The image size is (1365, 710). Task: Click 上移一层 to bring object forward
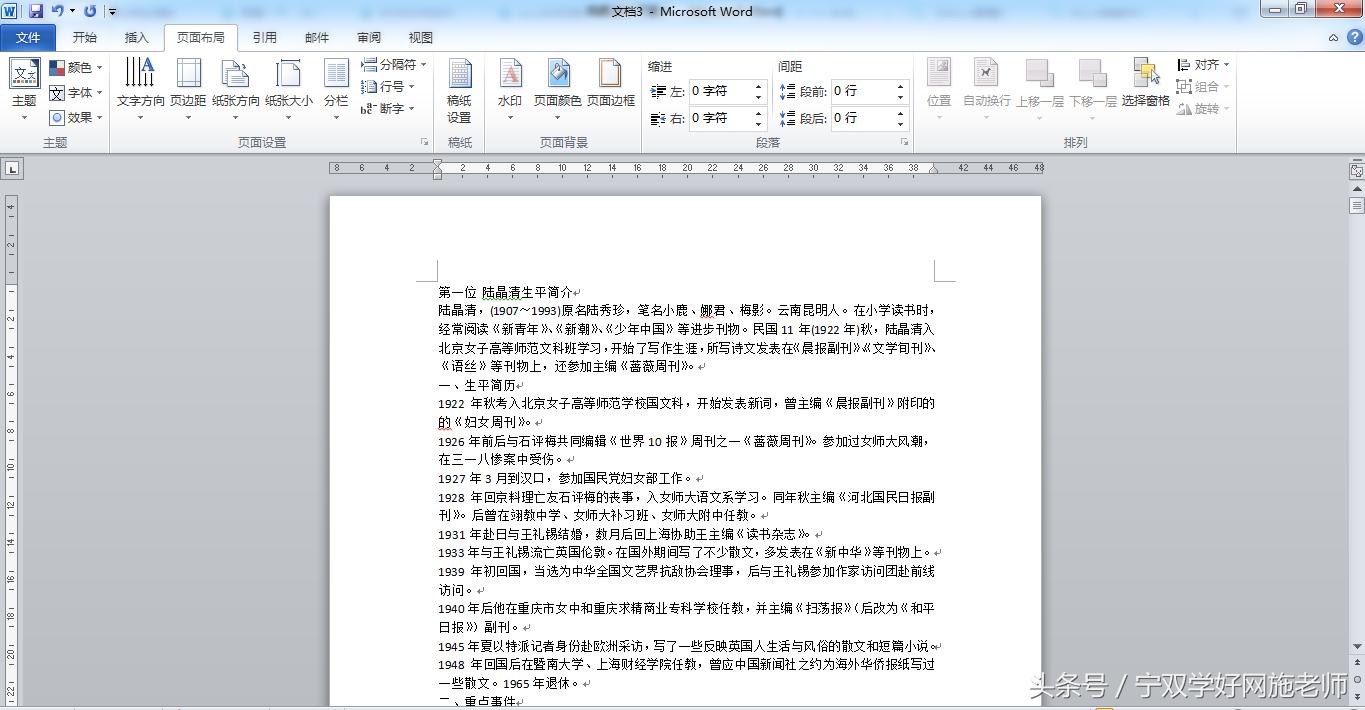(x=1039, y=88)
